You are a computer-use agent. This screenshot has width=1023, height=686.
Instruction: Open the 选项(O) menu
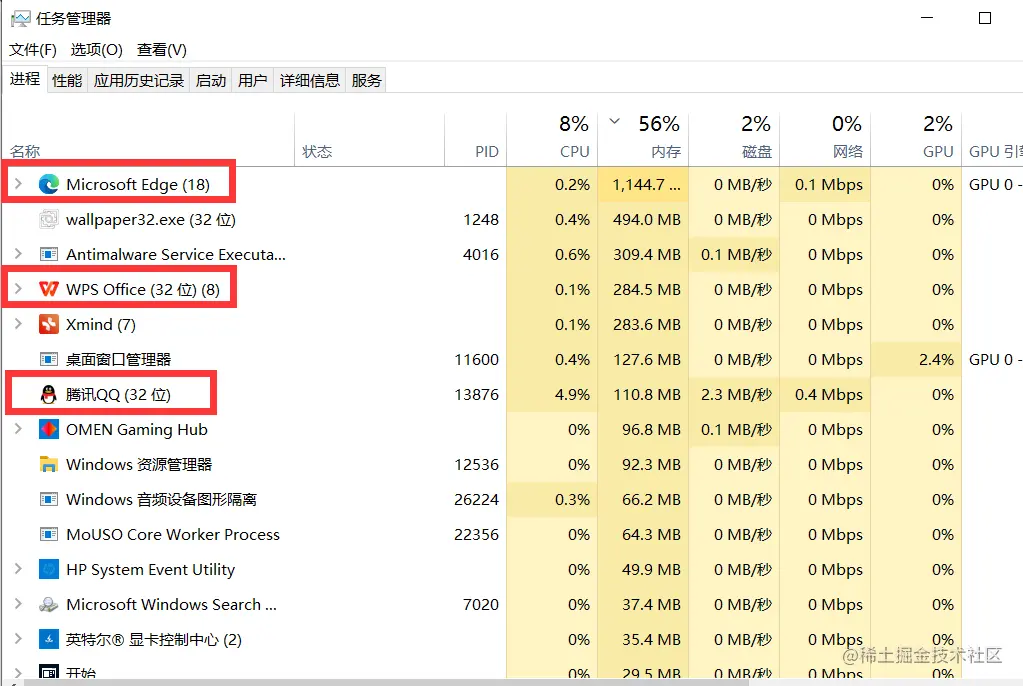97,50
